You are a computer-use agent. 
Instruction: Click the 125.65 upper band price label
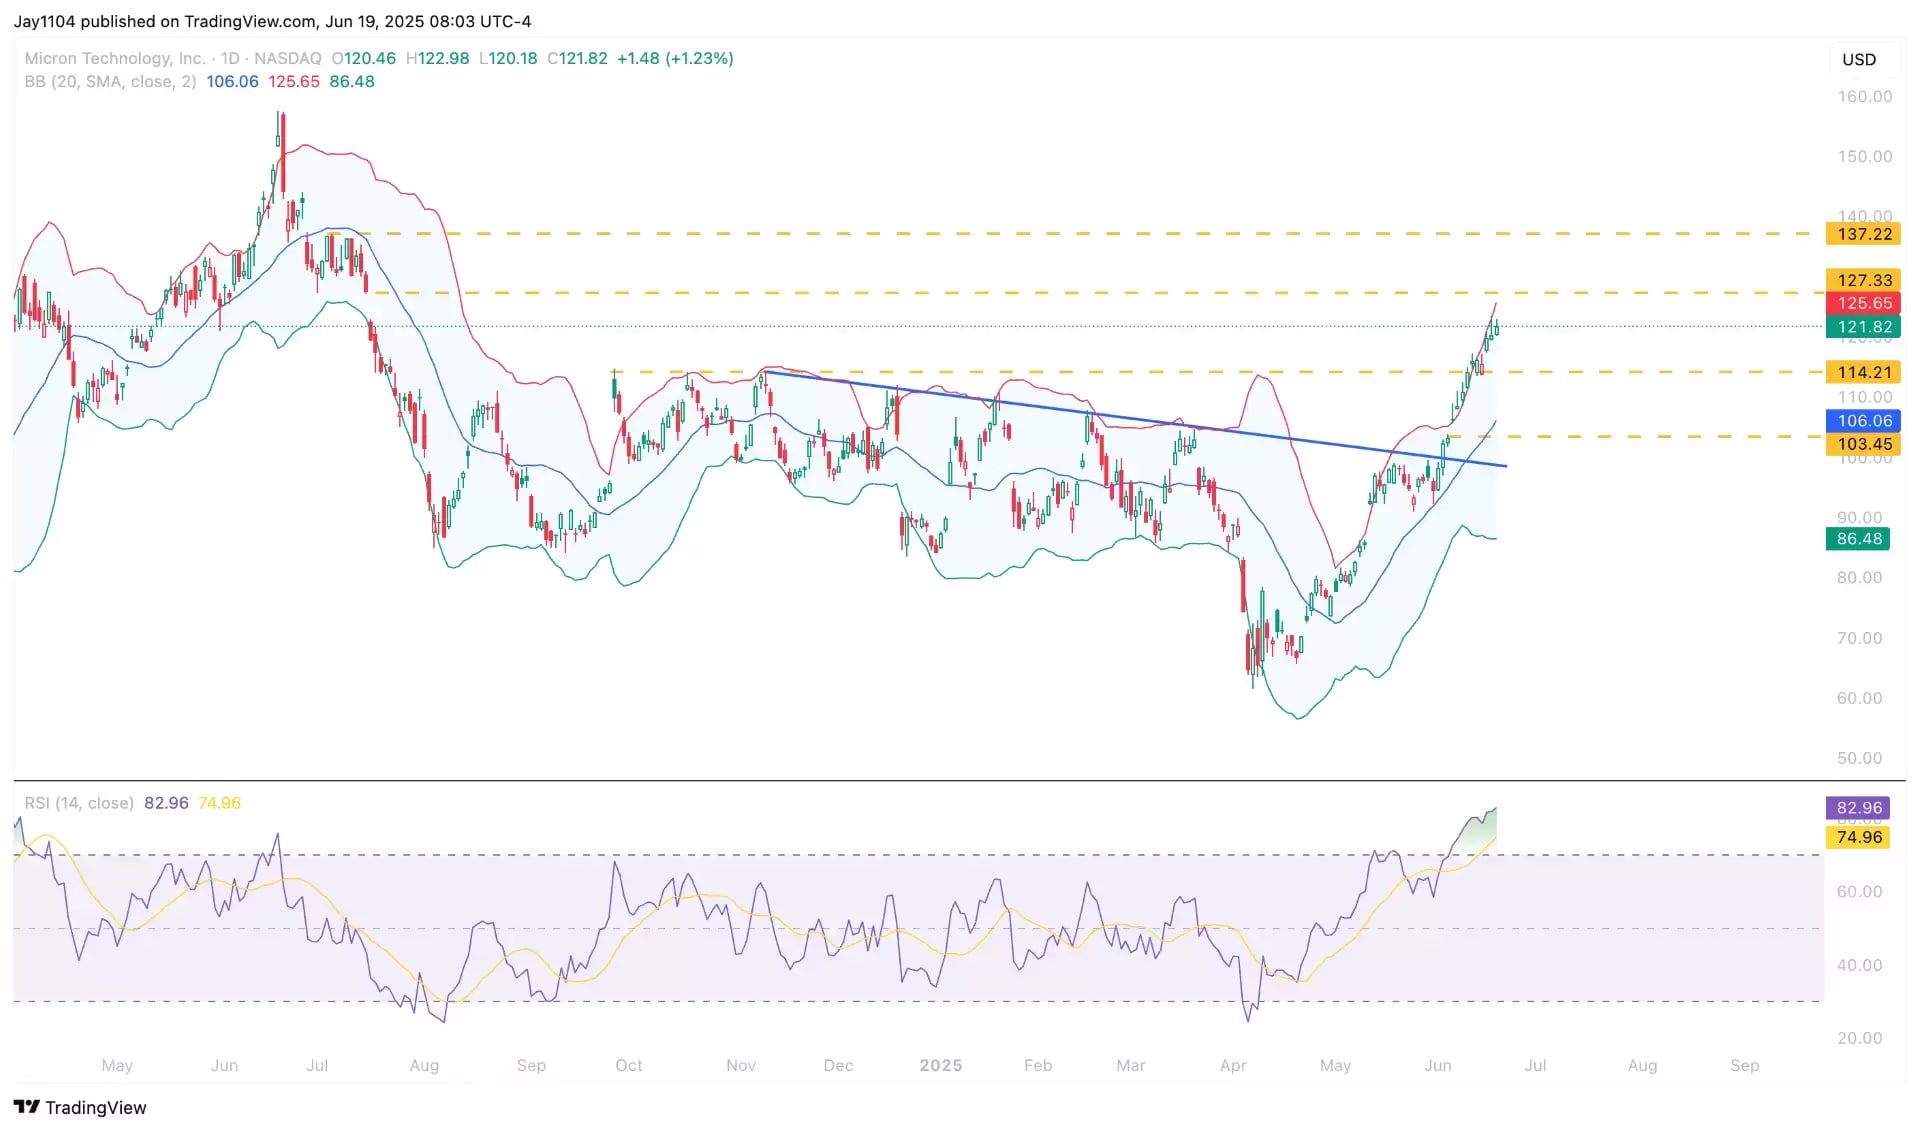(1864, 303)
